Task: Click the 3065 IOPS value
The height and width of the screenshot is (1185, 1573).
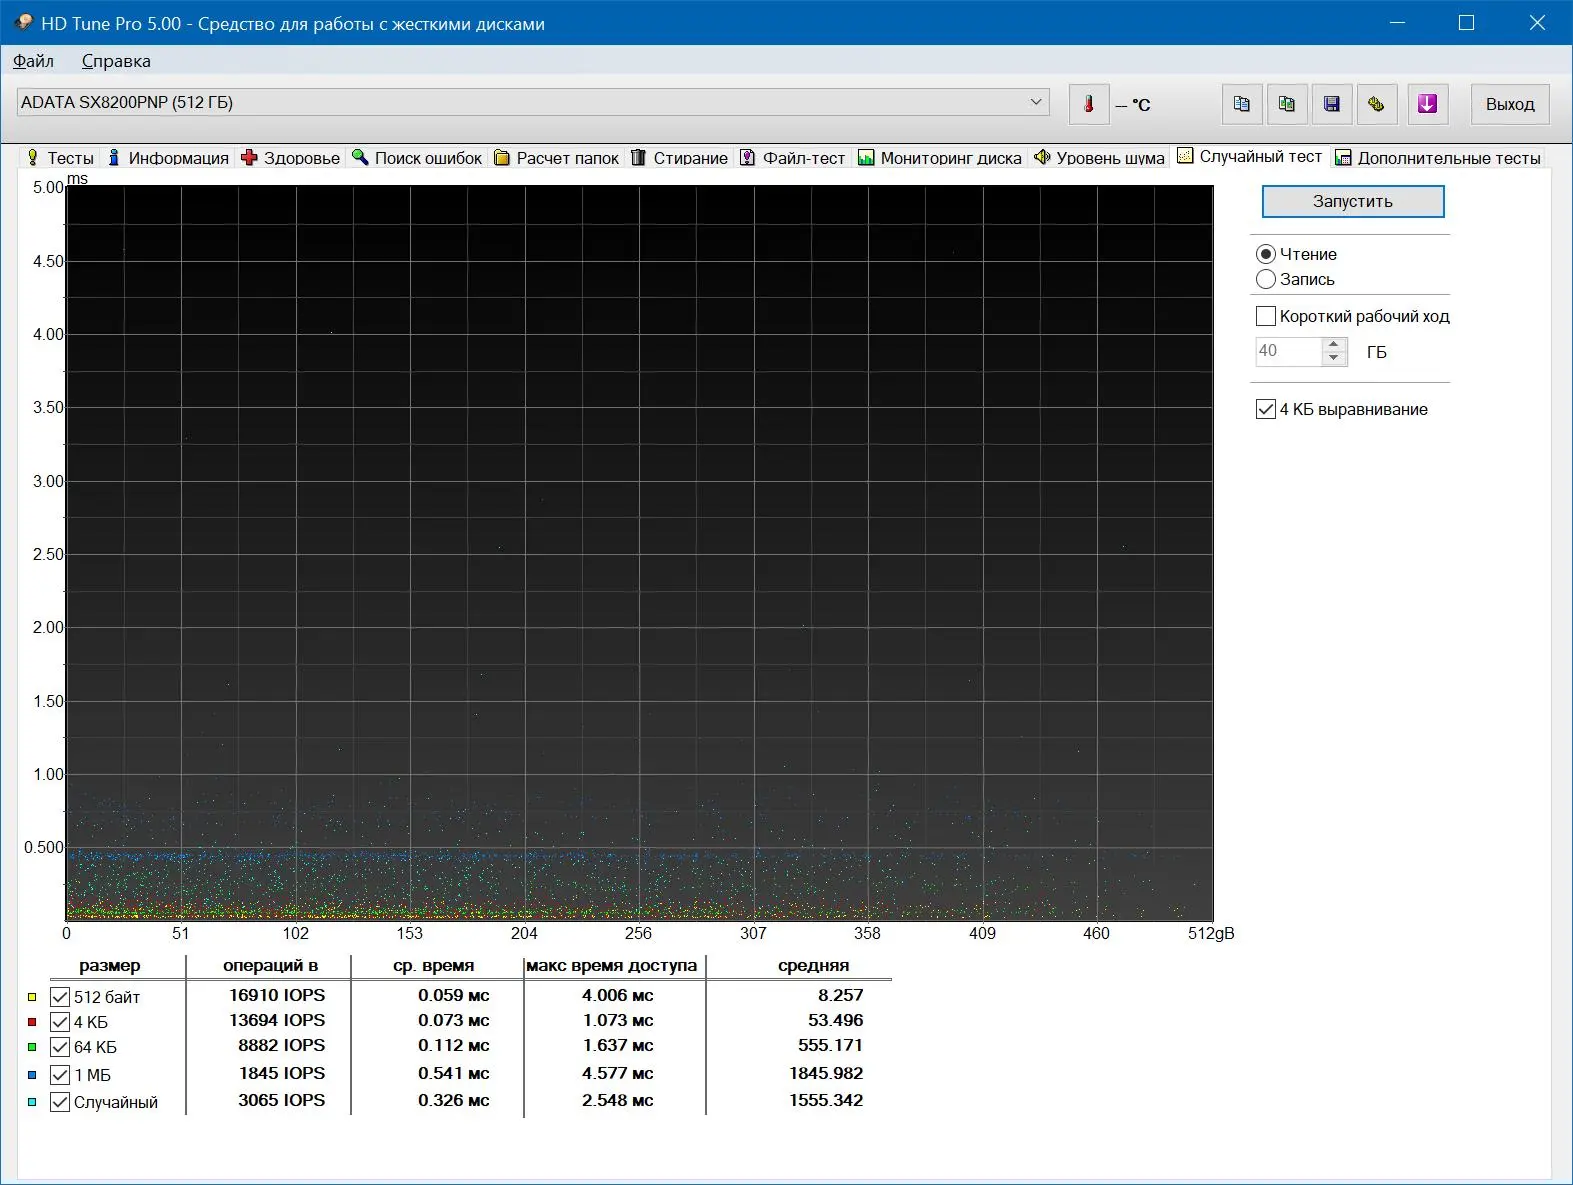Action: (x=281, y=1100)
